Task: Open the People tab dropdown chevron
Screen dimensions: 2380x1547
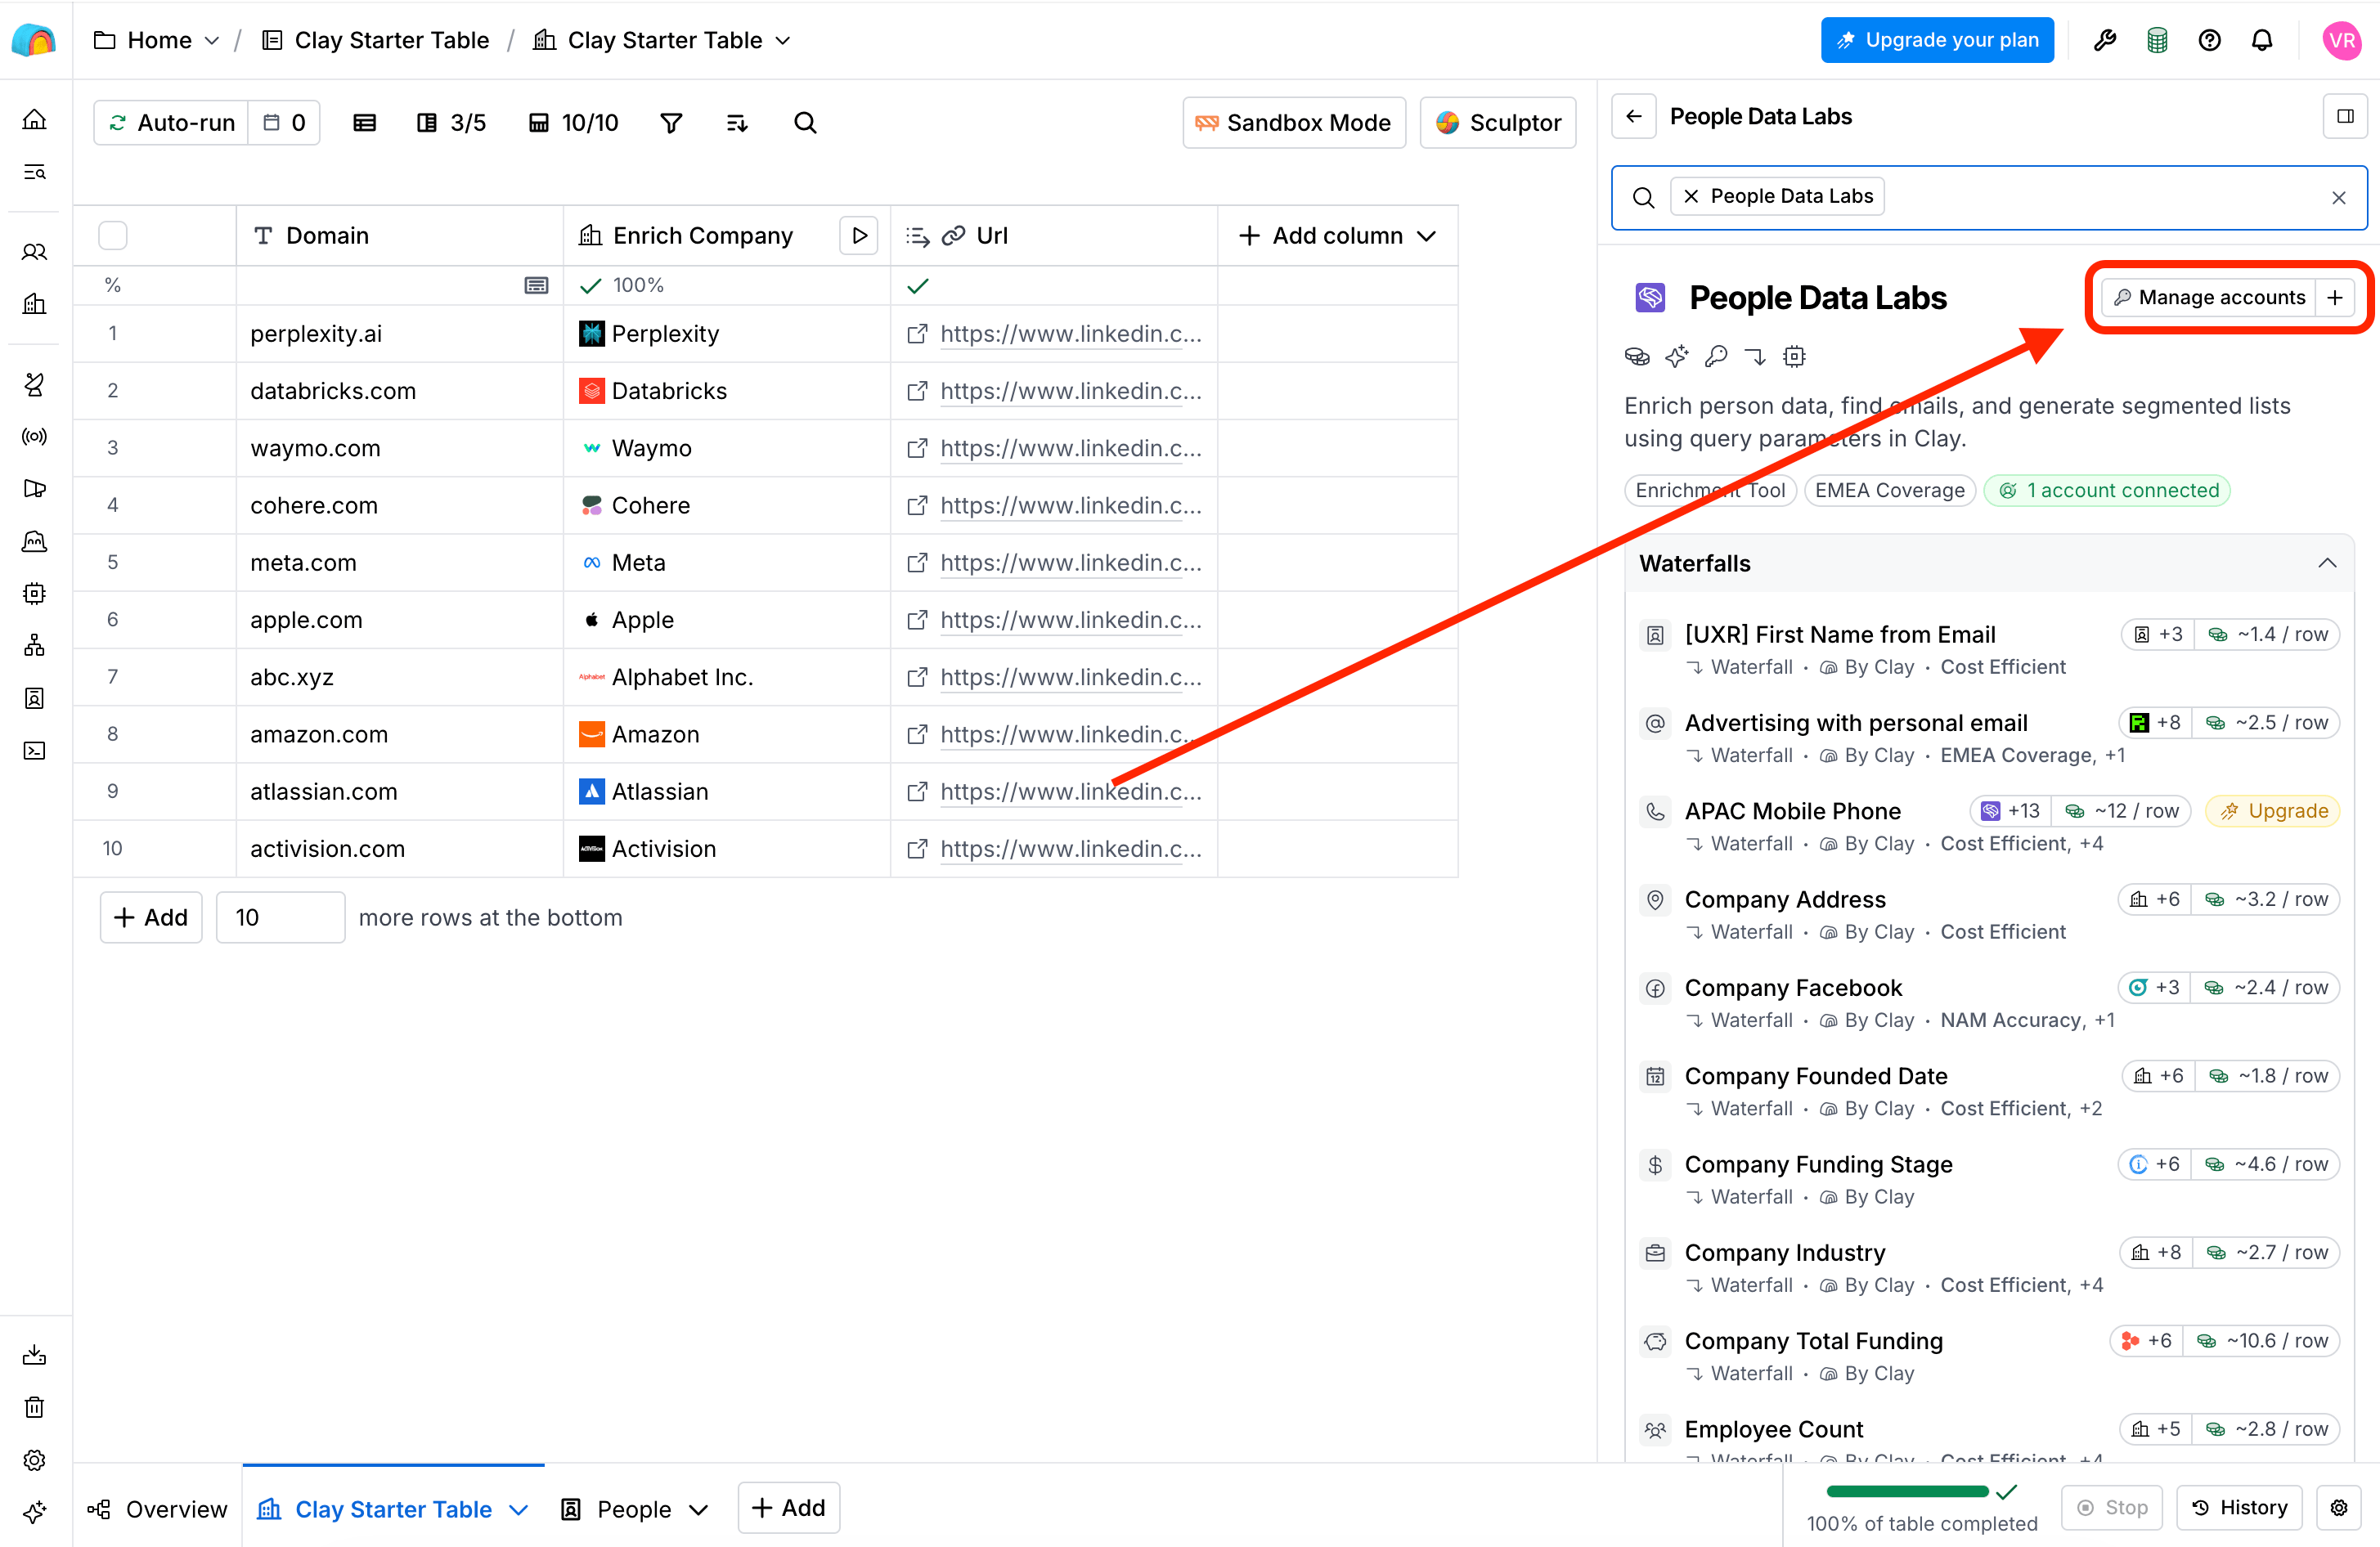Action: [x=699, y=1510]
